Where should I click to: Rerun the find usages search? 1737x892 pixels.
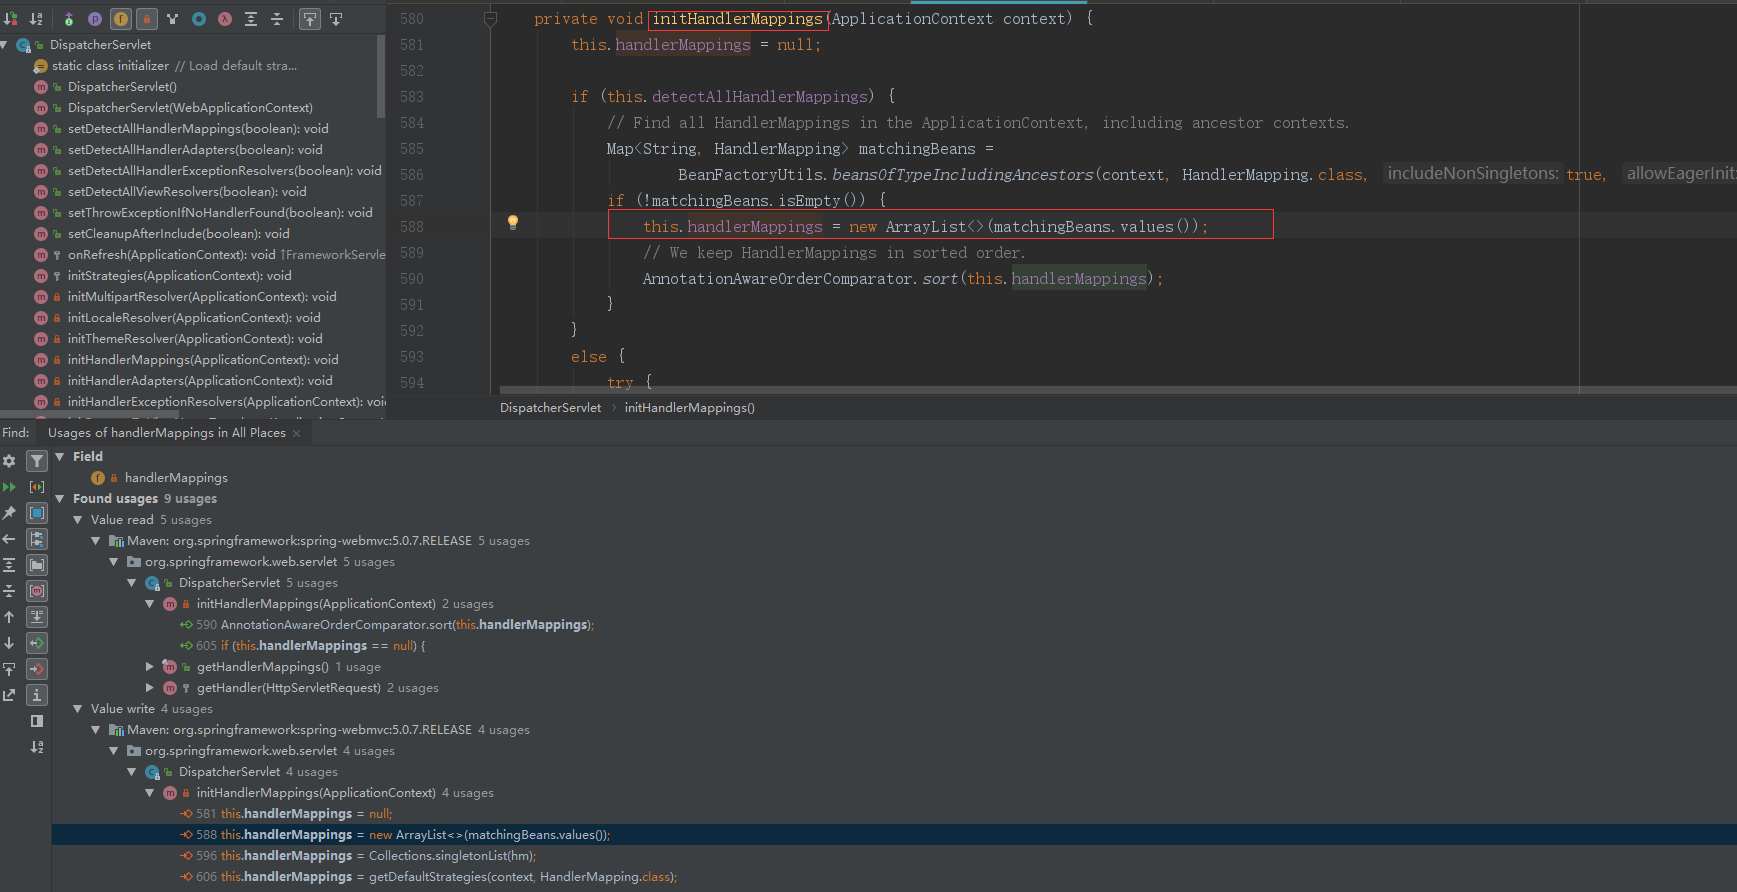[x=9, y=487]
